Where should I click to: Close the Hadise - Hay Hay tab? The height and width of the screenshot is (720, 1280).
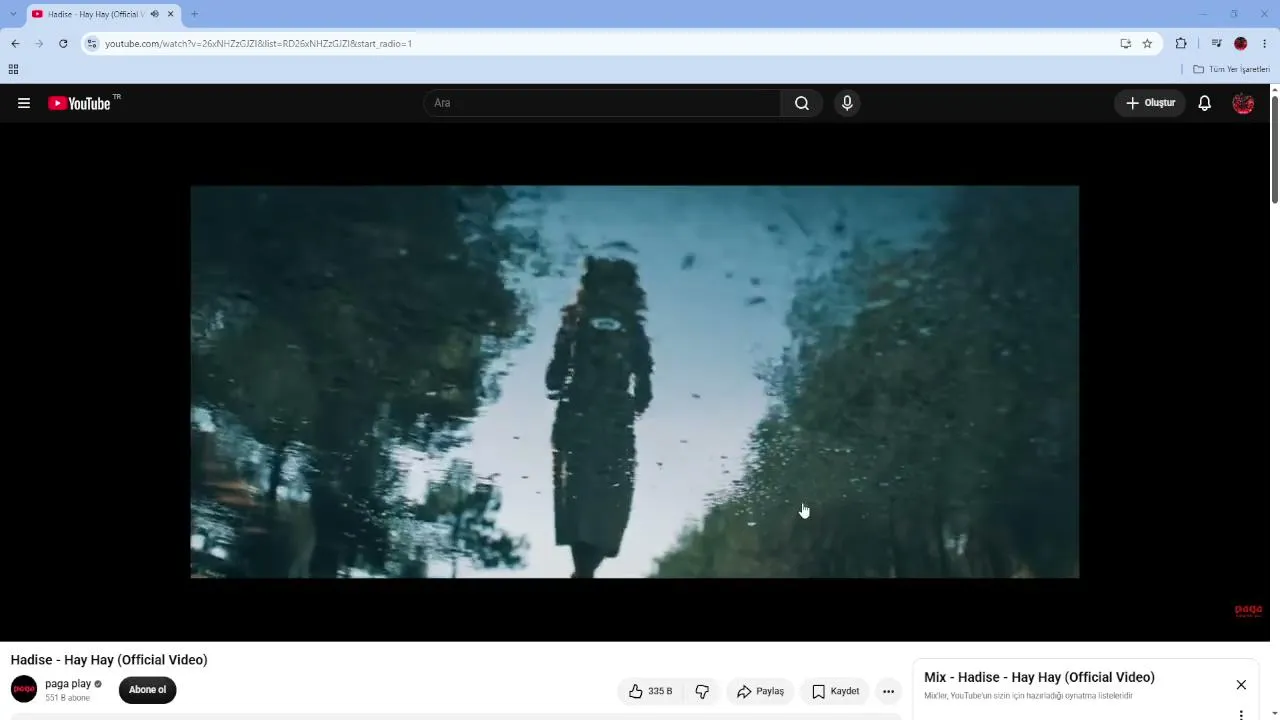[171, 14]
